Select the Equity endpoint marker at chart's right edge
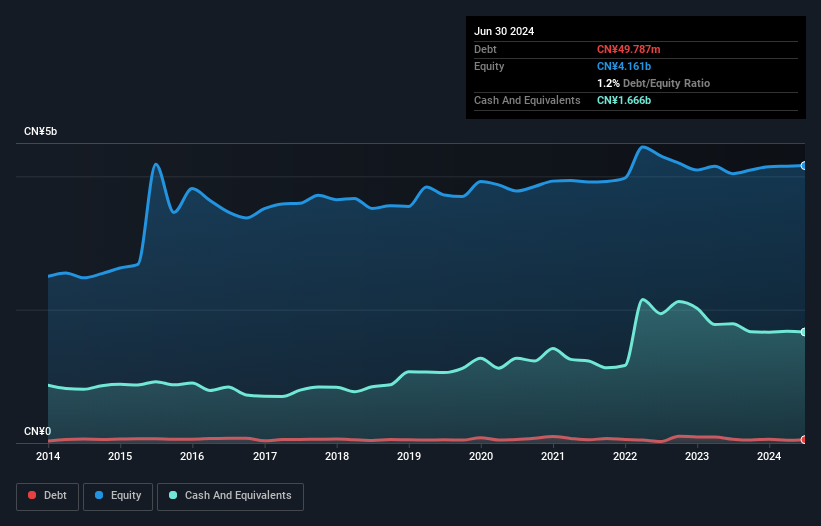The width and height of the screenshot is (821, 526). coord(804,166)
